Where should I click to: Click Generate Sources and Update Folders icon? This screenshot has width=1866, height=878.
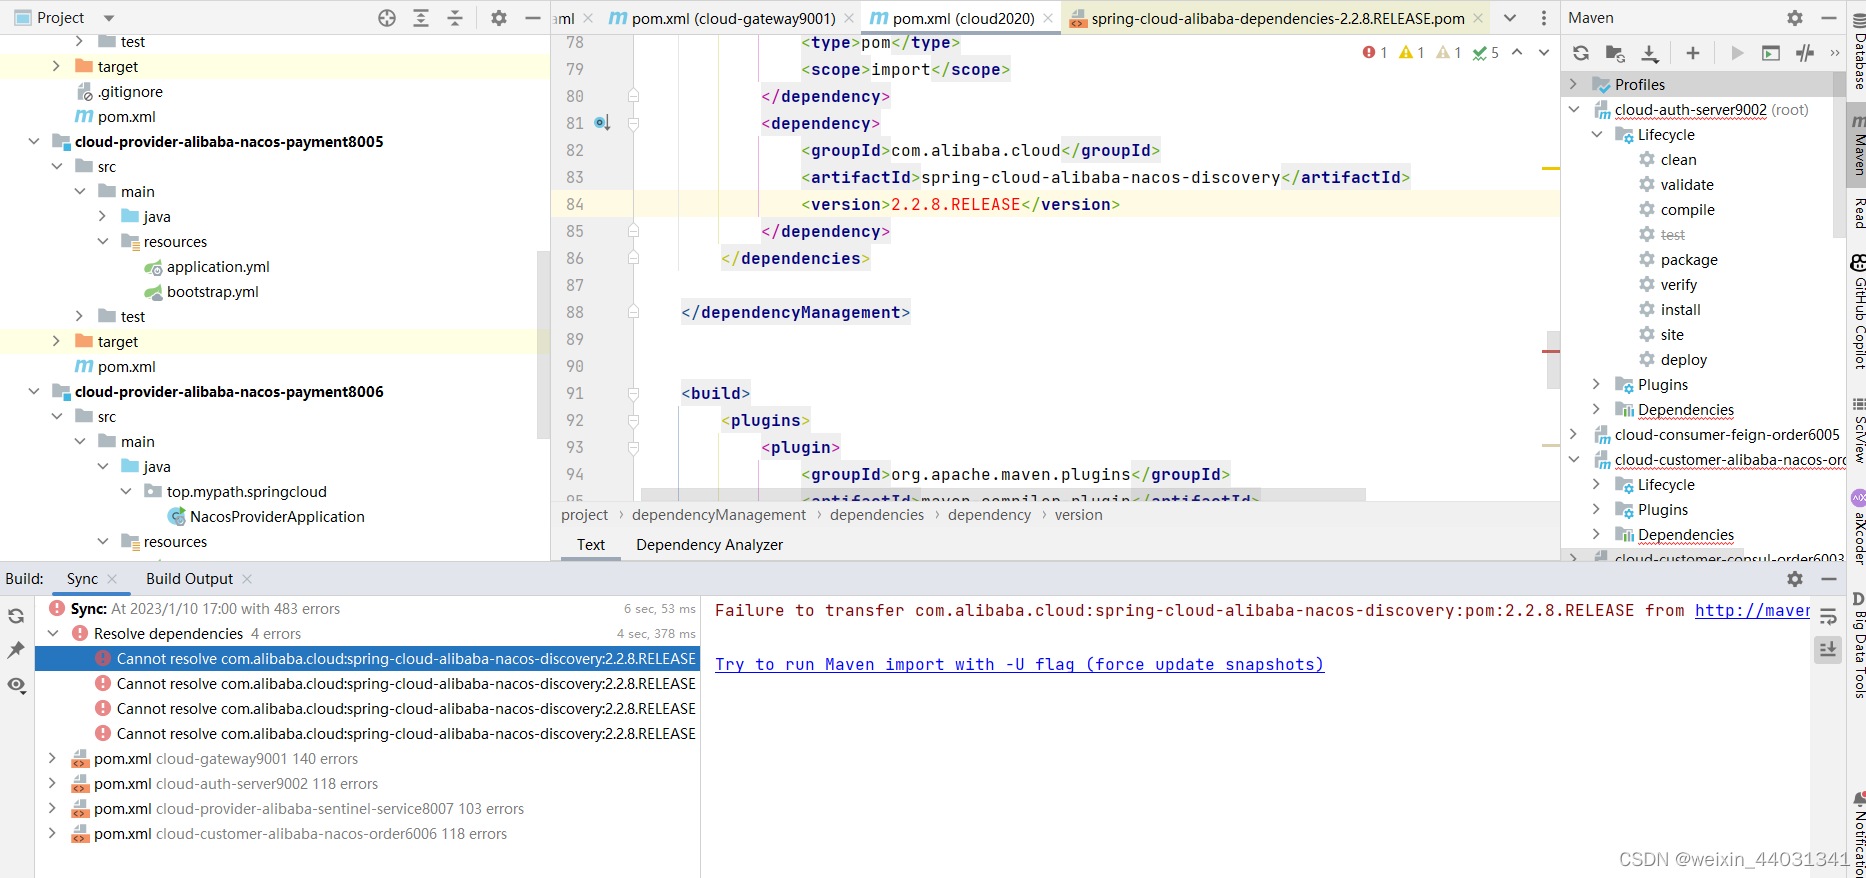coord(1615,53)
